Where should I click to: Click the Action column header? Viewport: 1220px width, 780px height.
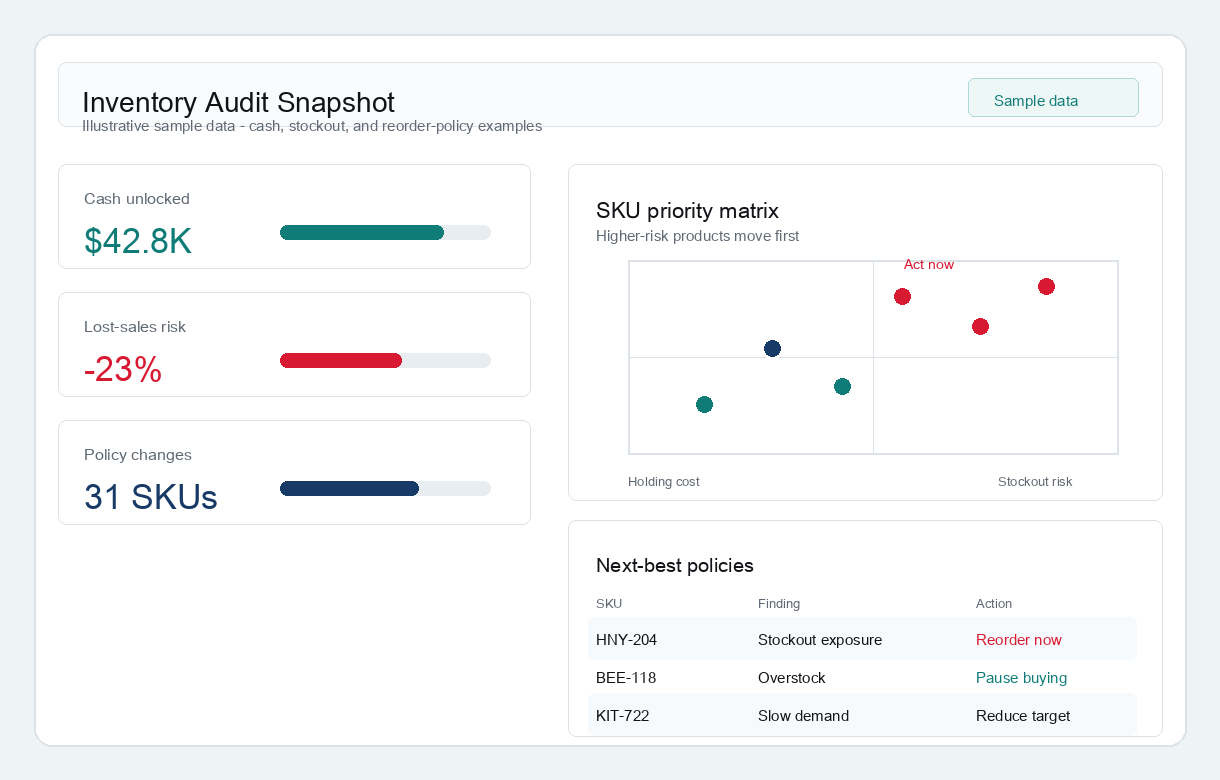pos(994,604)
